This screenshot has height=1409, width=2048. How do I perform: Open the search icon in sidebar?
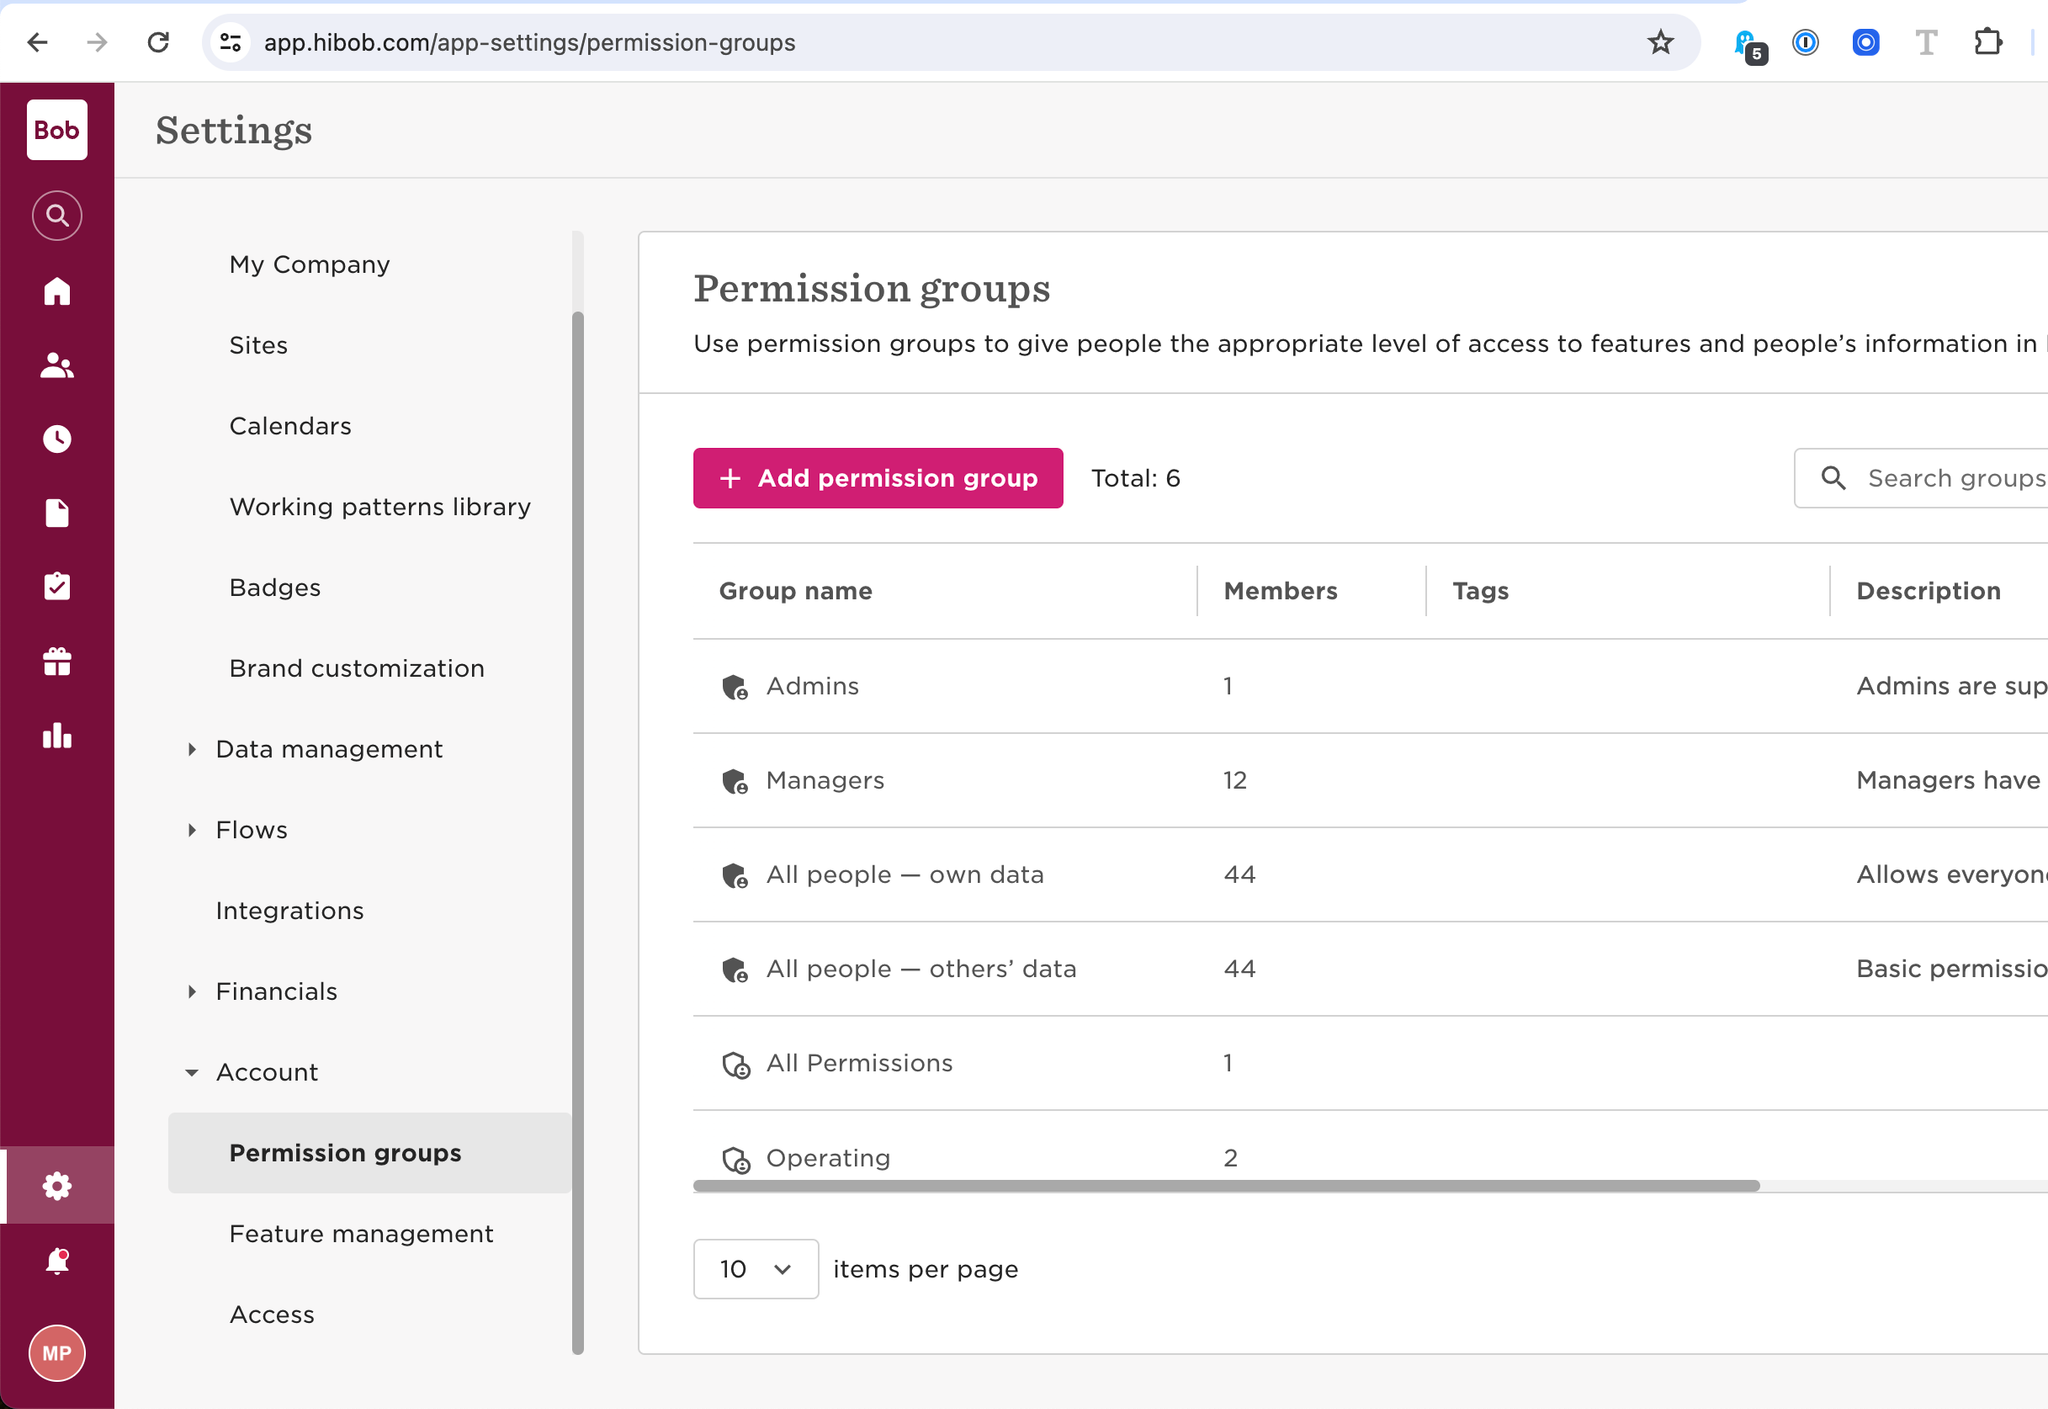pyautogui.click(x=57, y=216)
